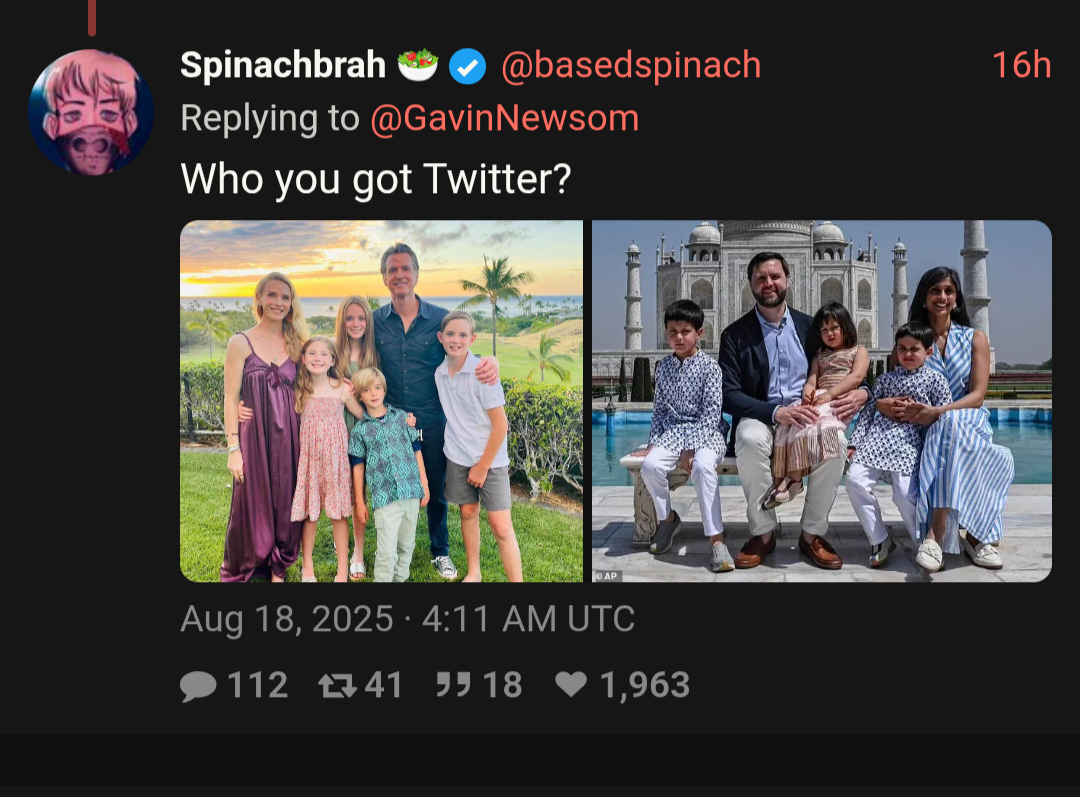Click the salad bowl emoji beside Spinachbrah

417,65
